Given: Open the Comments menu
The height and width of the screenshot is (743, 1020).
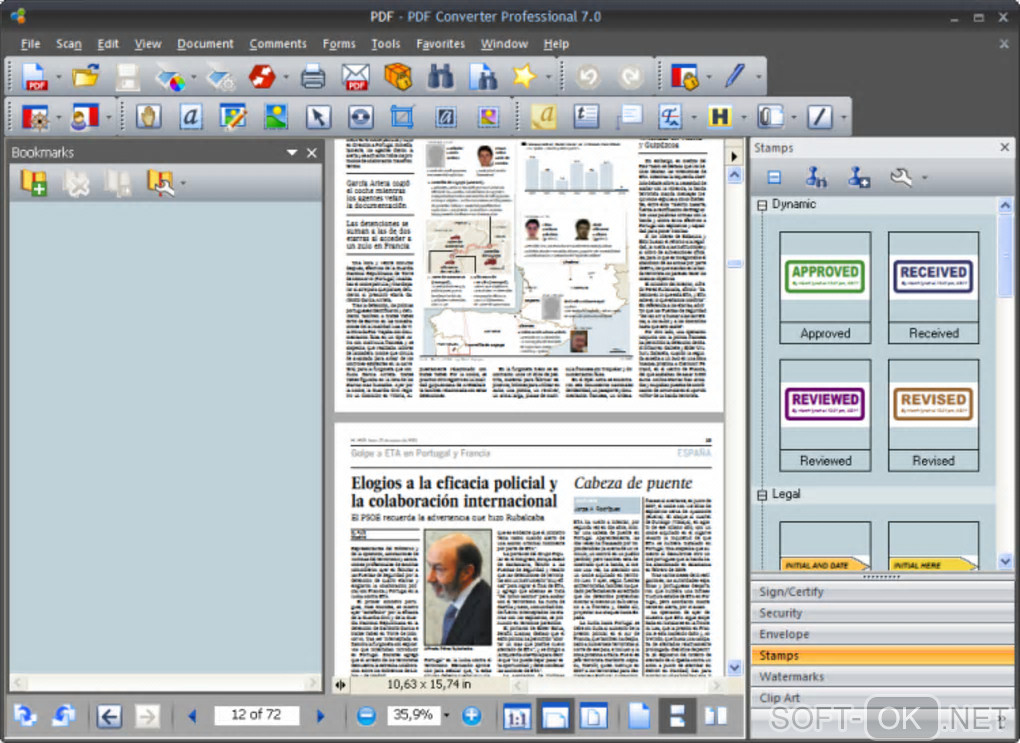Looking at the screenshot, I should coord(278,44).
